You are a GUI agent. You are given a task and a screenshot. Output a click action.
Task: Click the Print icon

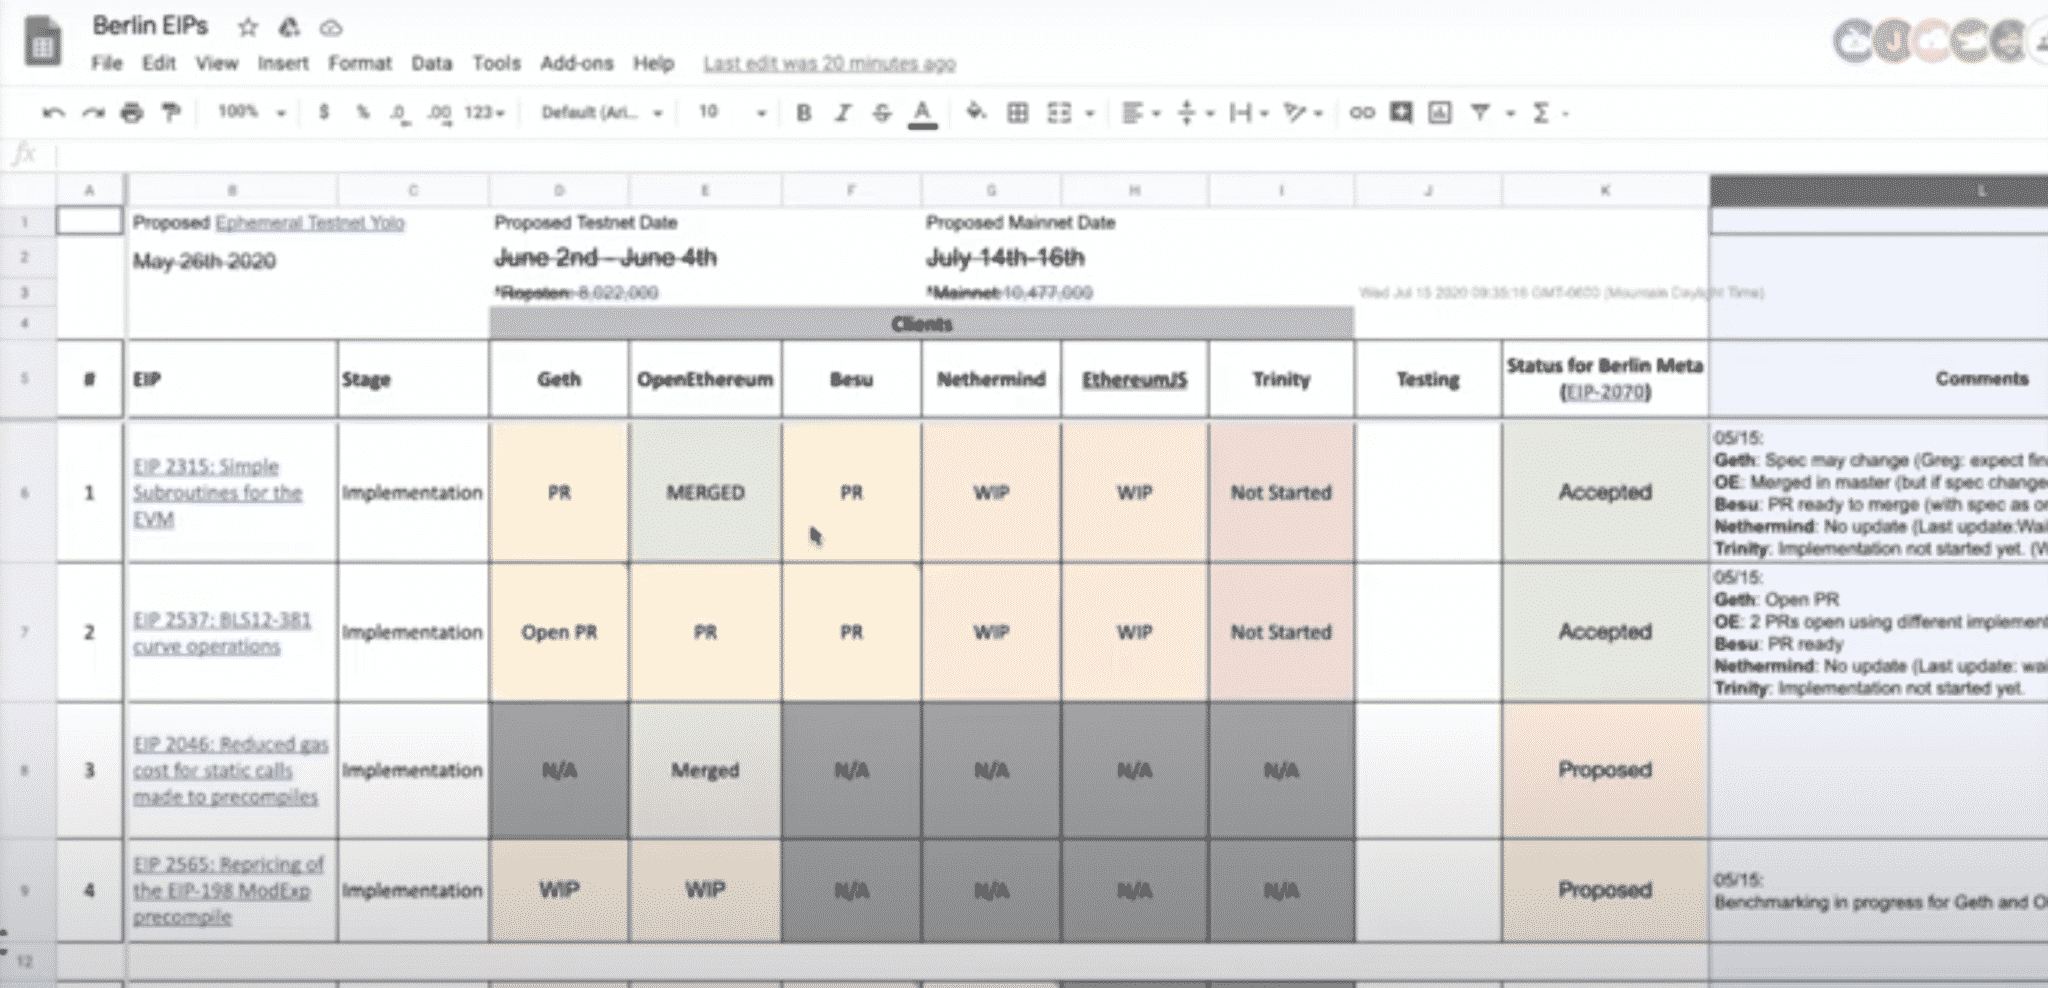pyautogui.click(x=132, y=113)
